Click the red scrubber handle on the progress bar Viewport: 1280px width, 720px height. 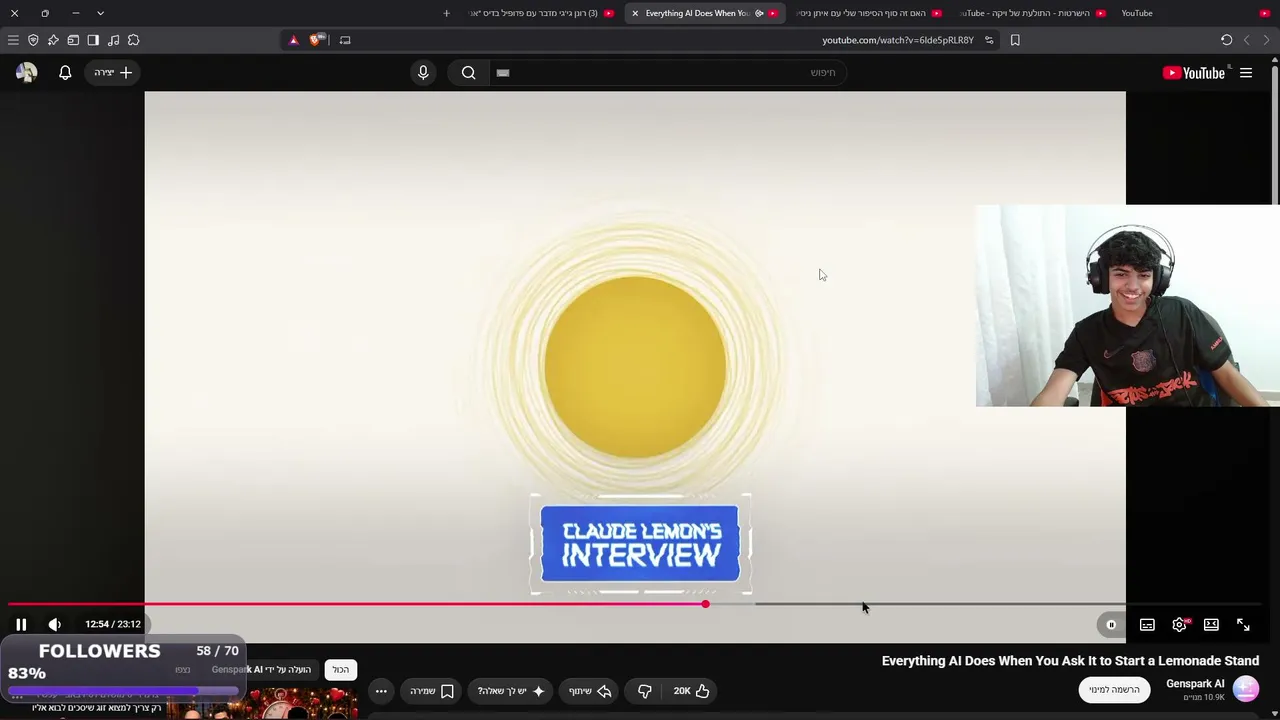click(x=705, y=604)
